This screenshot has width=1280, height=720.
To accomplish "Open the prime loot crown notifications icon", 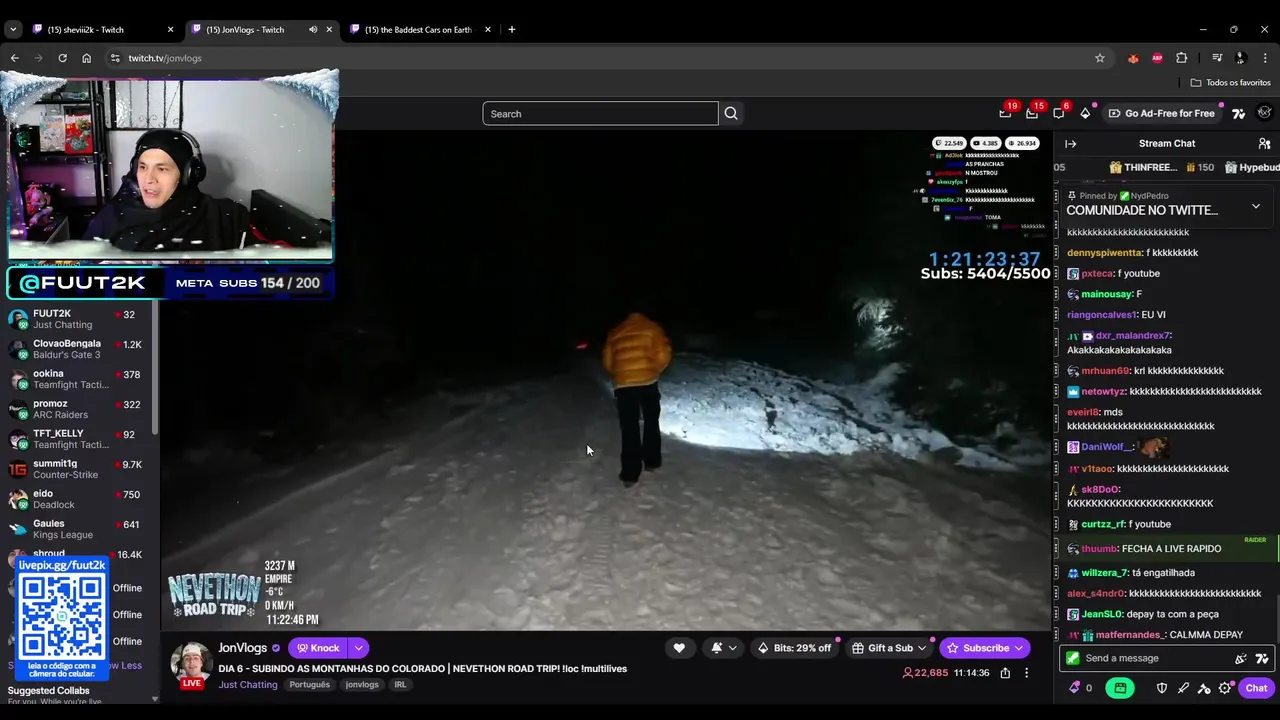I will coord(1006,113).
